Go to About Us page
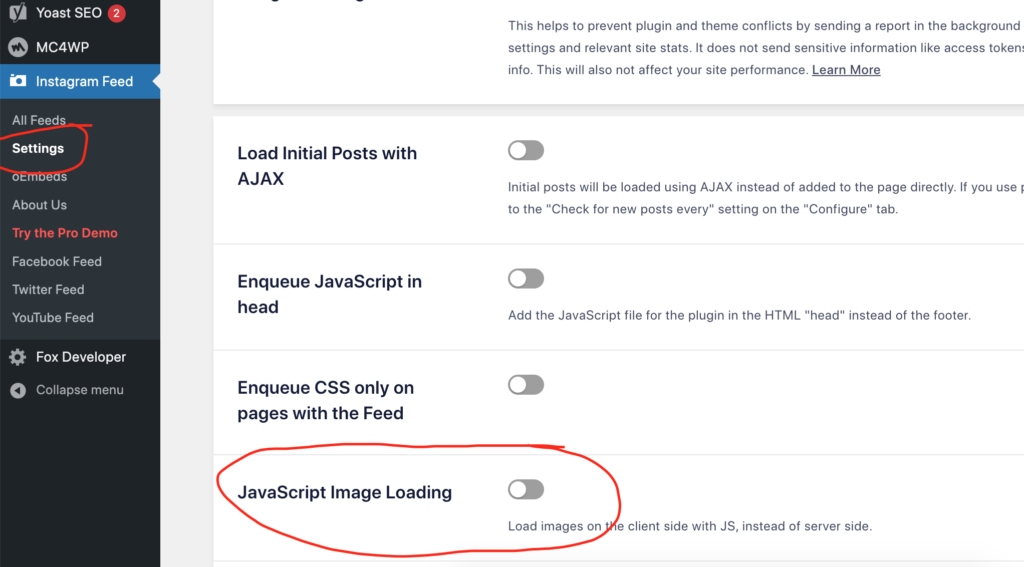Screen dimensions: 1024x567 [x=39, y=204]
